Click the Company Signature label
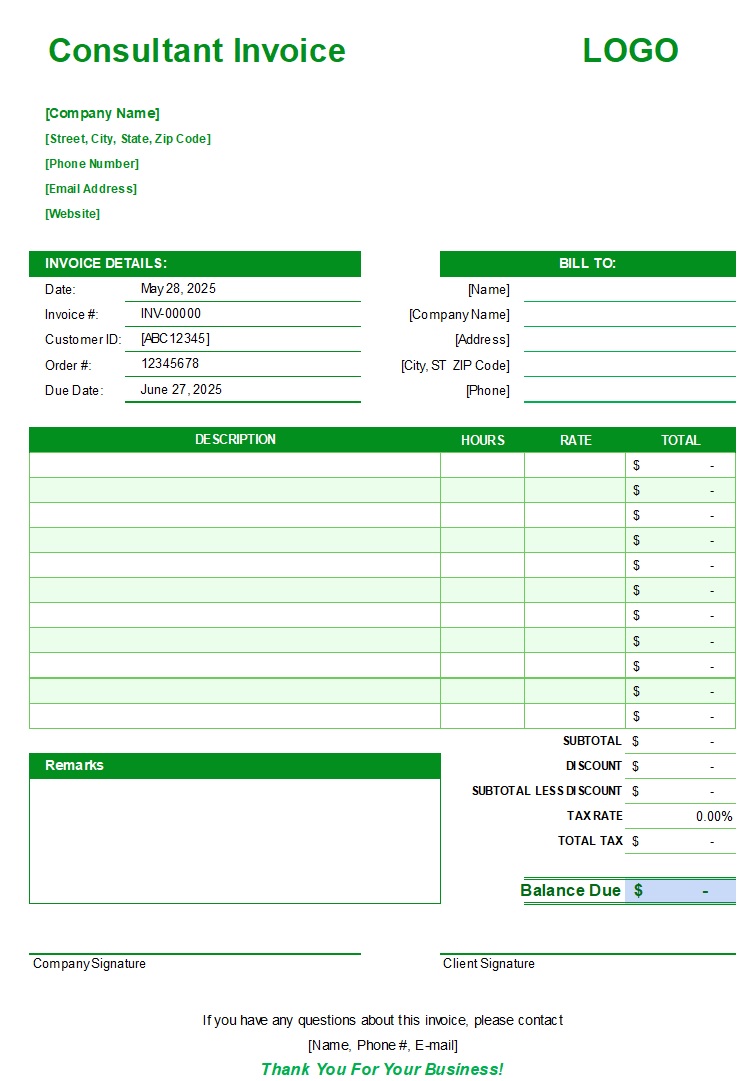Viewport: 737px width, 1081px height. (89, 964)
